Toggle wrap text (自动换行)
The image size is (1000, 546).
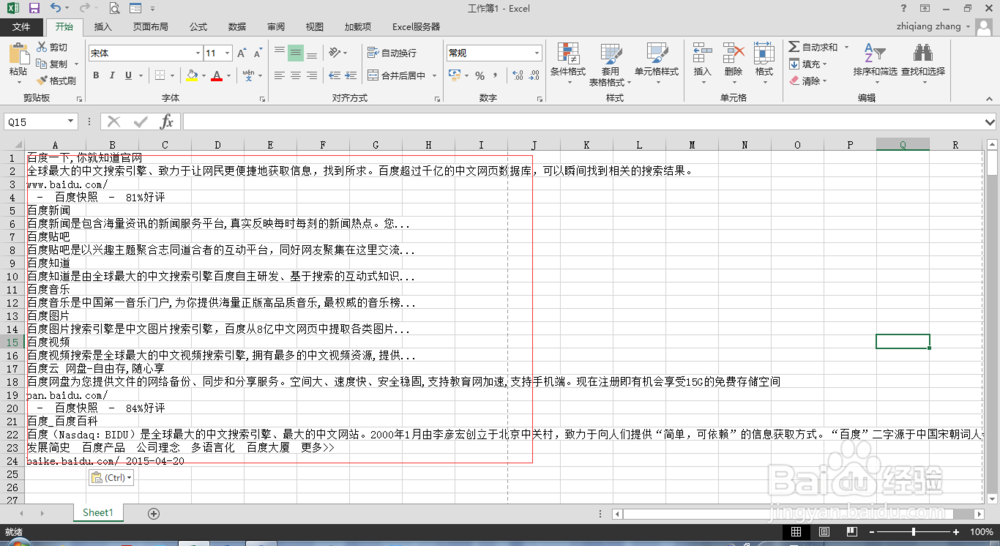tap(392, 53)
